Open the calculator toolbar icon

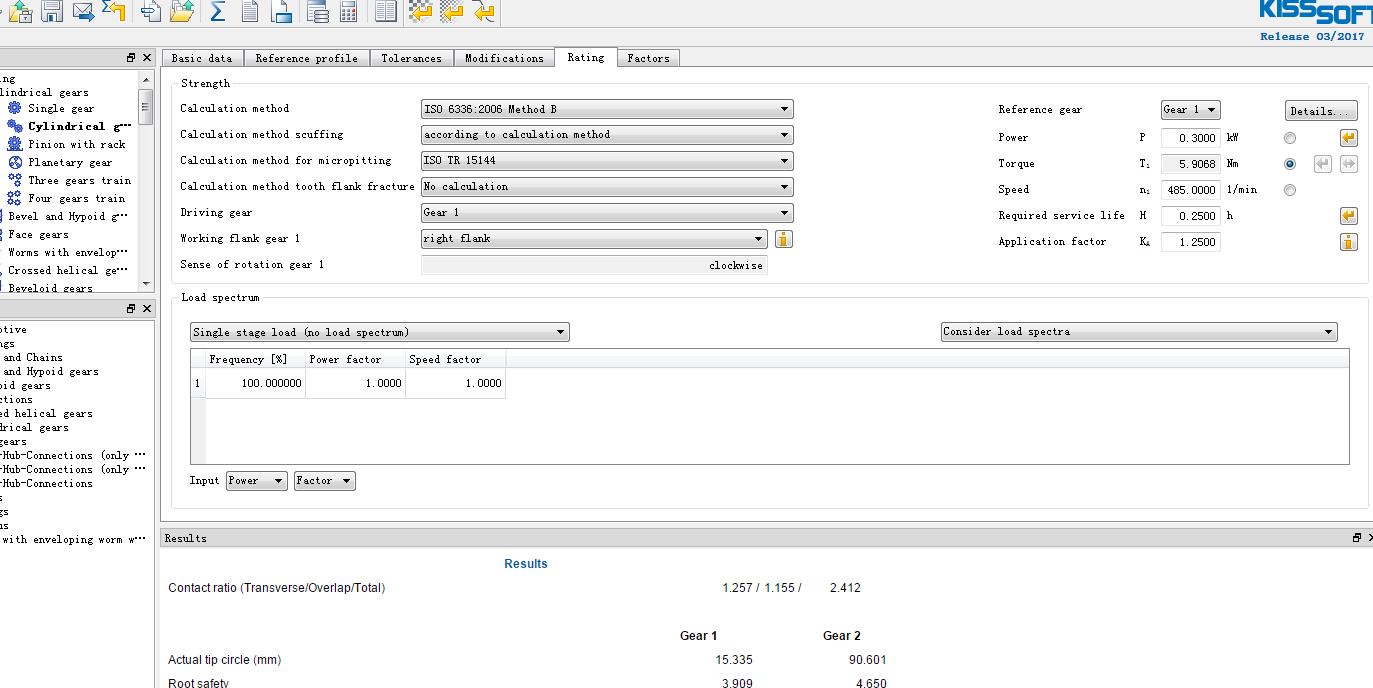click(348, 12)
